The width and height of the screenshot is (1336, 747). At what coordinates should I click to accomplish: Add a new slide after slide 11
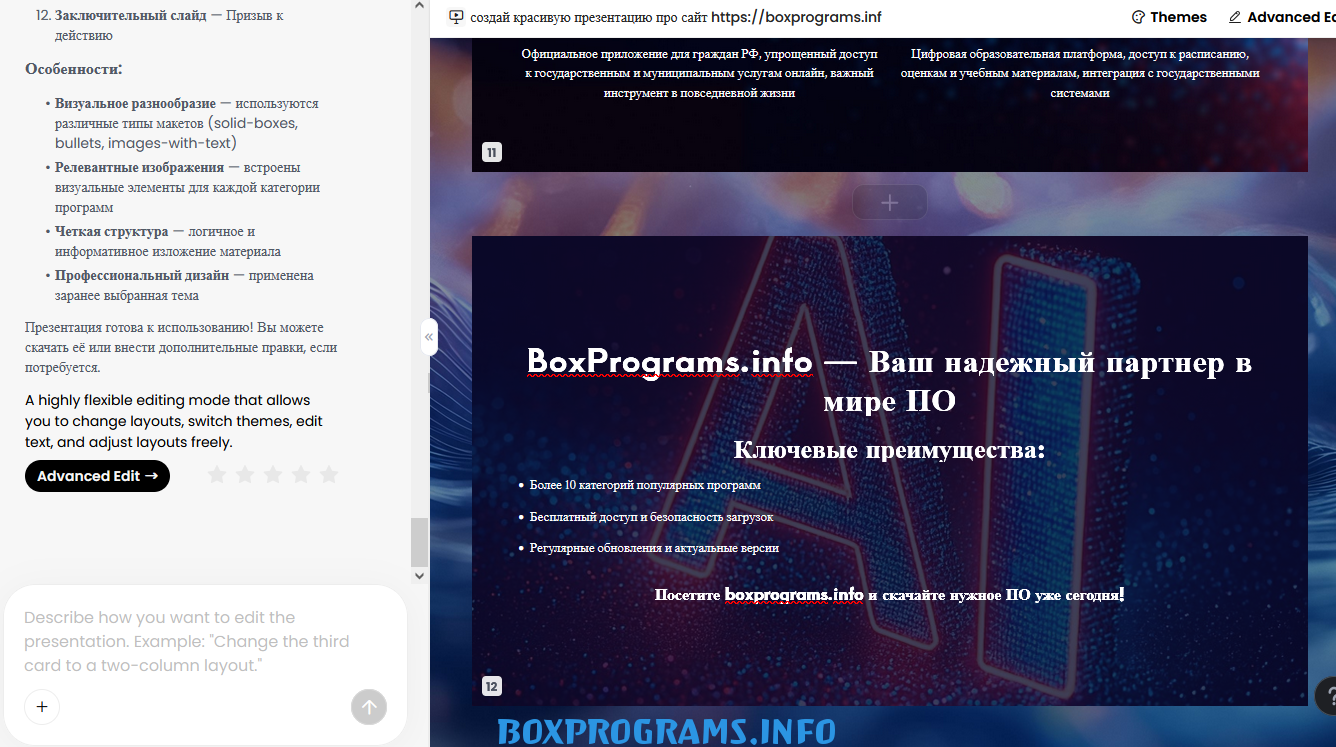pos(889,203)
